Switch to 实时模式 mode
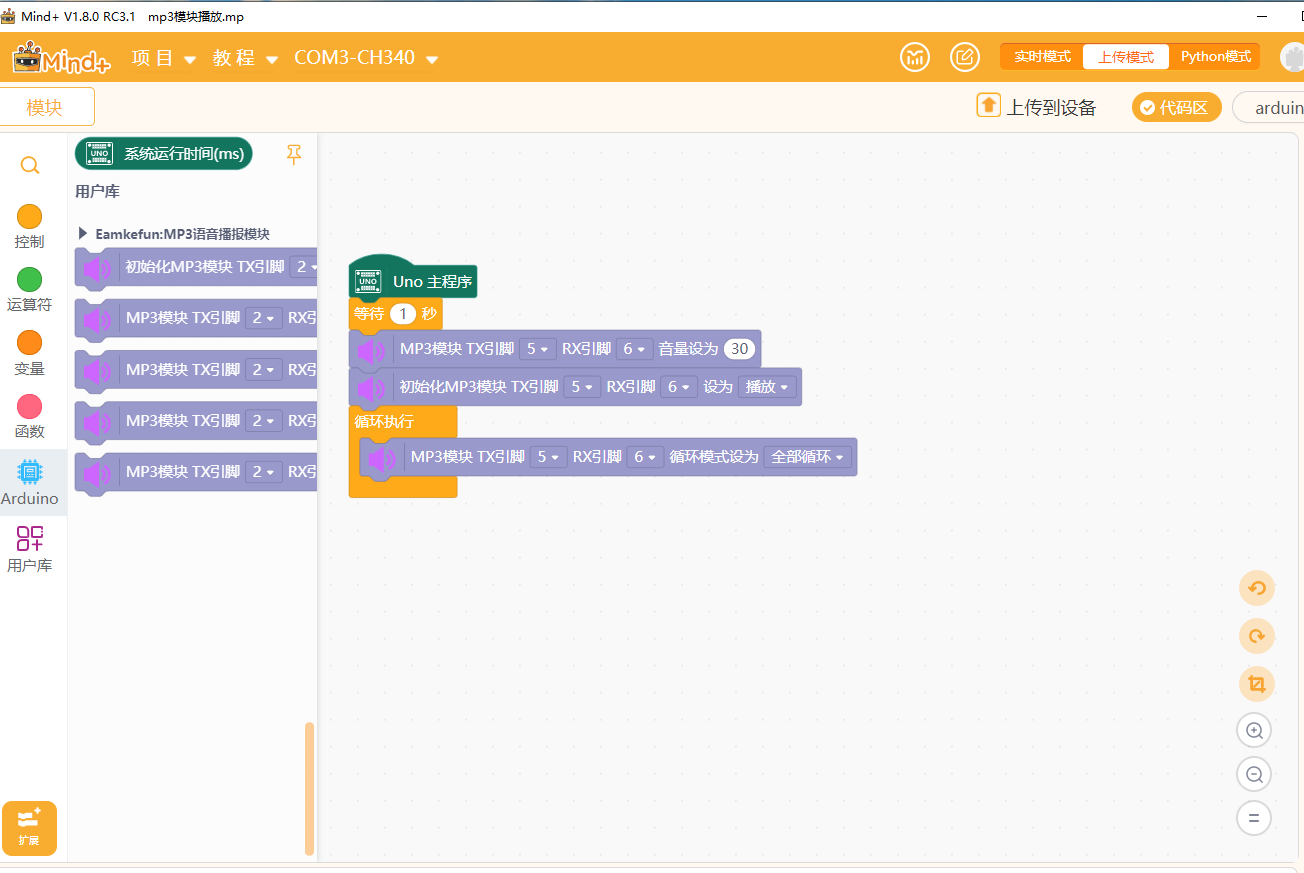 pos(1042,57)
